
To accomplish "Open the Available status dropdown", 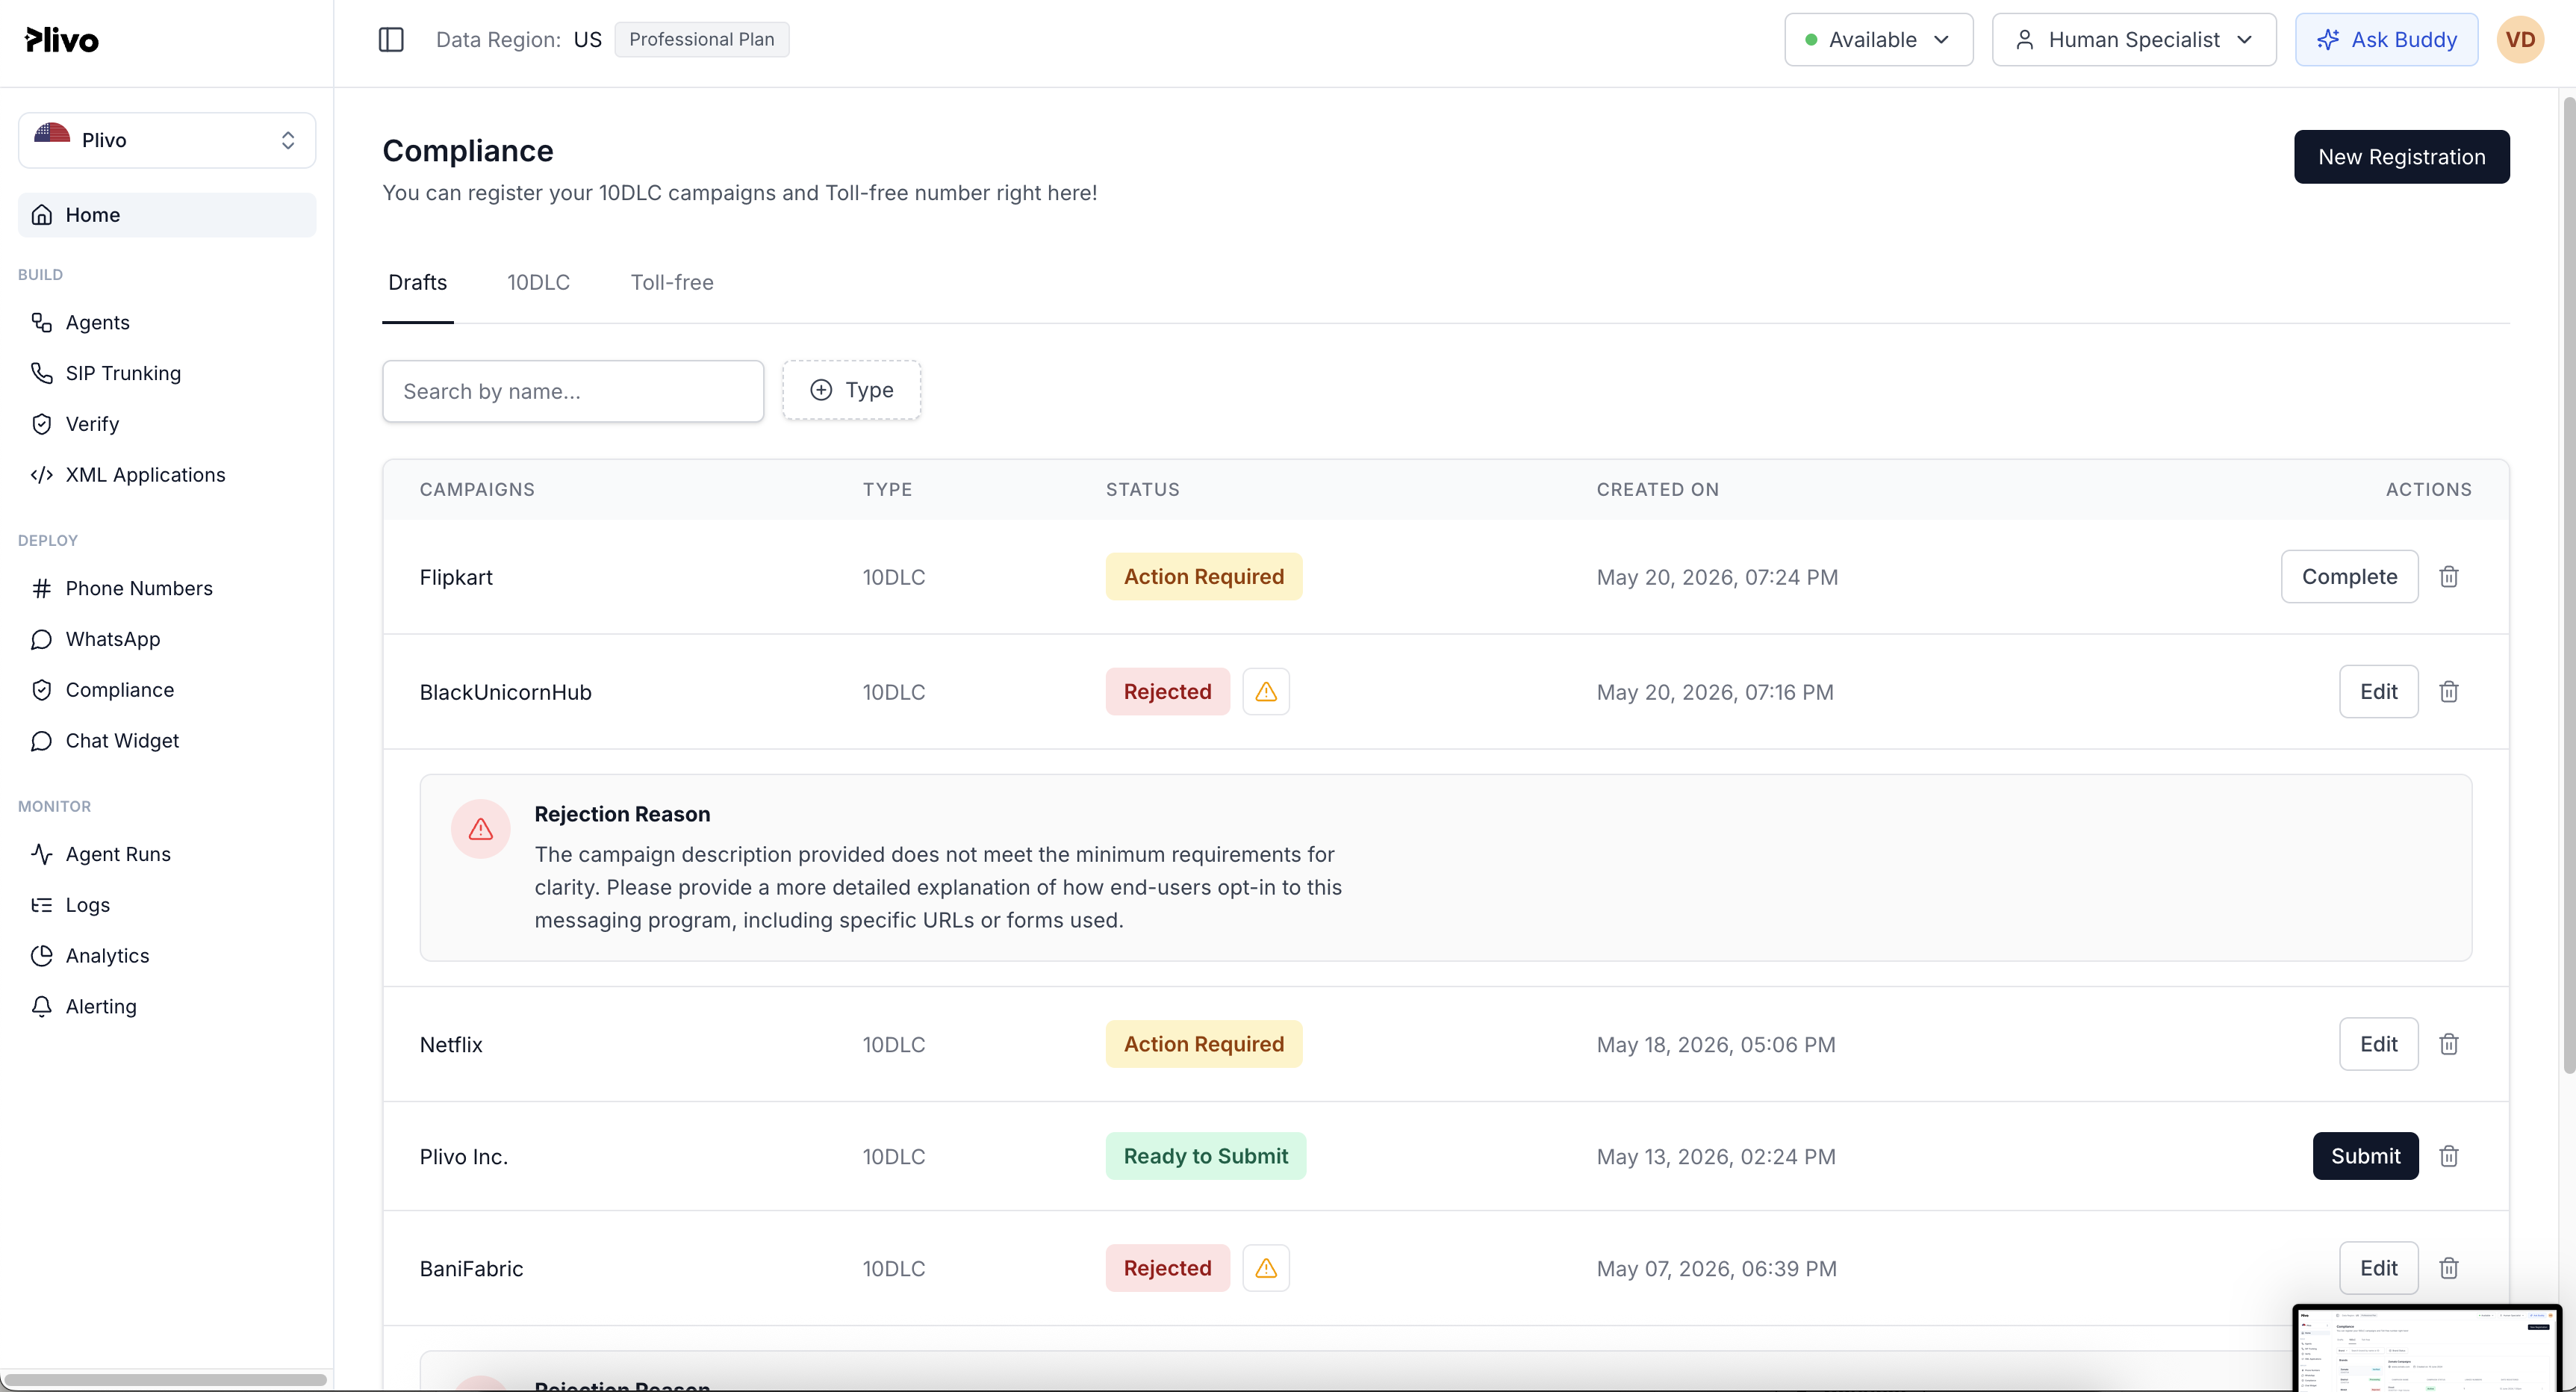I will (x=1878, y=40).
